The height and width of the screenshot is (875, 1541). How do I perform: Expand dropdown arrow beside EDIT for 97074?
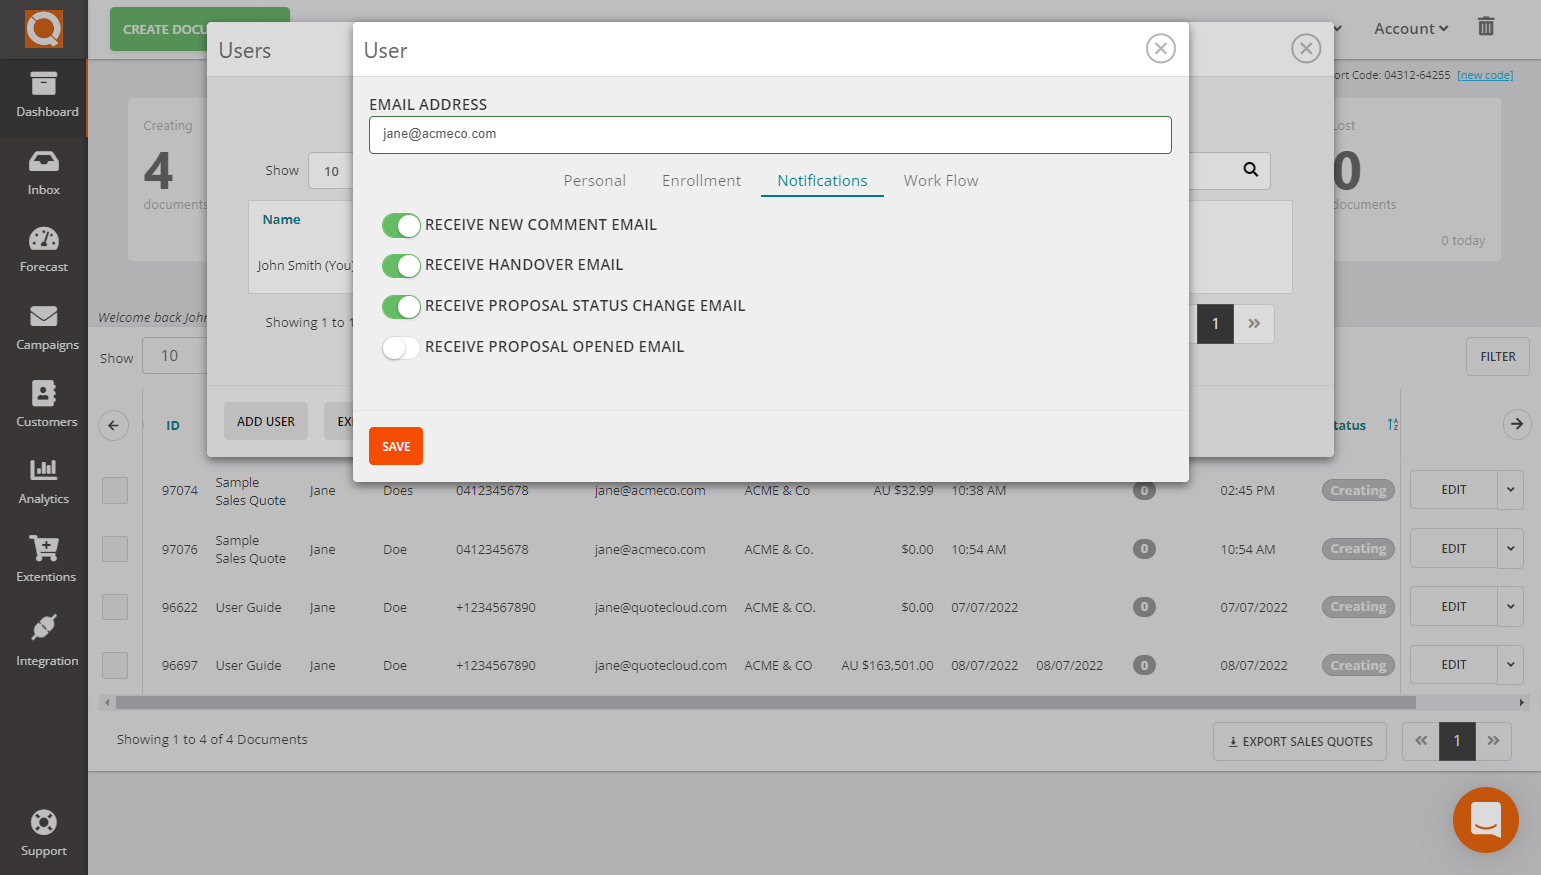point(1510,490)
